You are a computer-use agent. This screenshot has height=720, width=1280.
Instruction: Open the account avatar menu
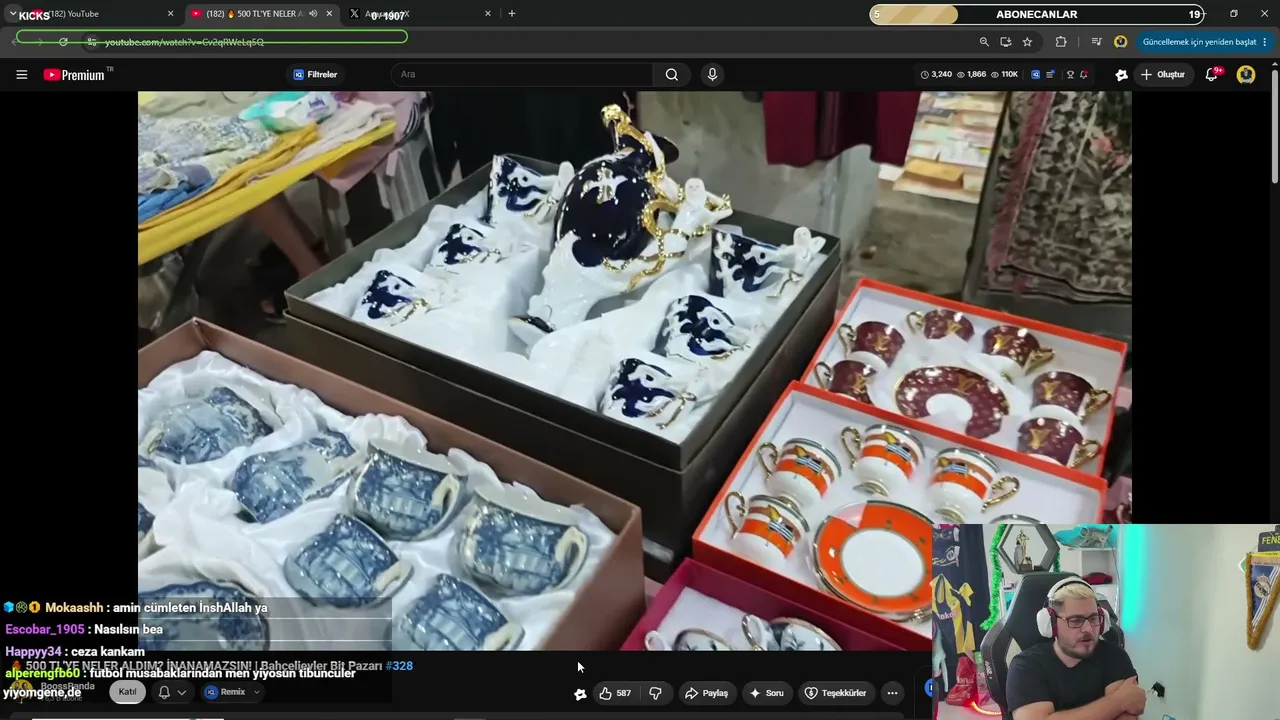click(x=1246, y=75)
